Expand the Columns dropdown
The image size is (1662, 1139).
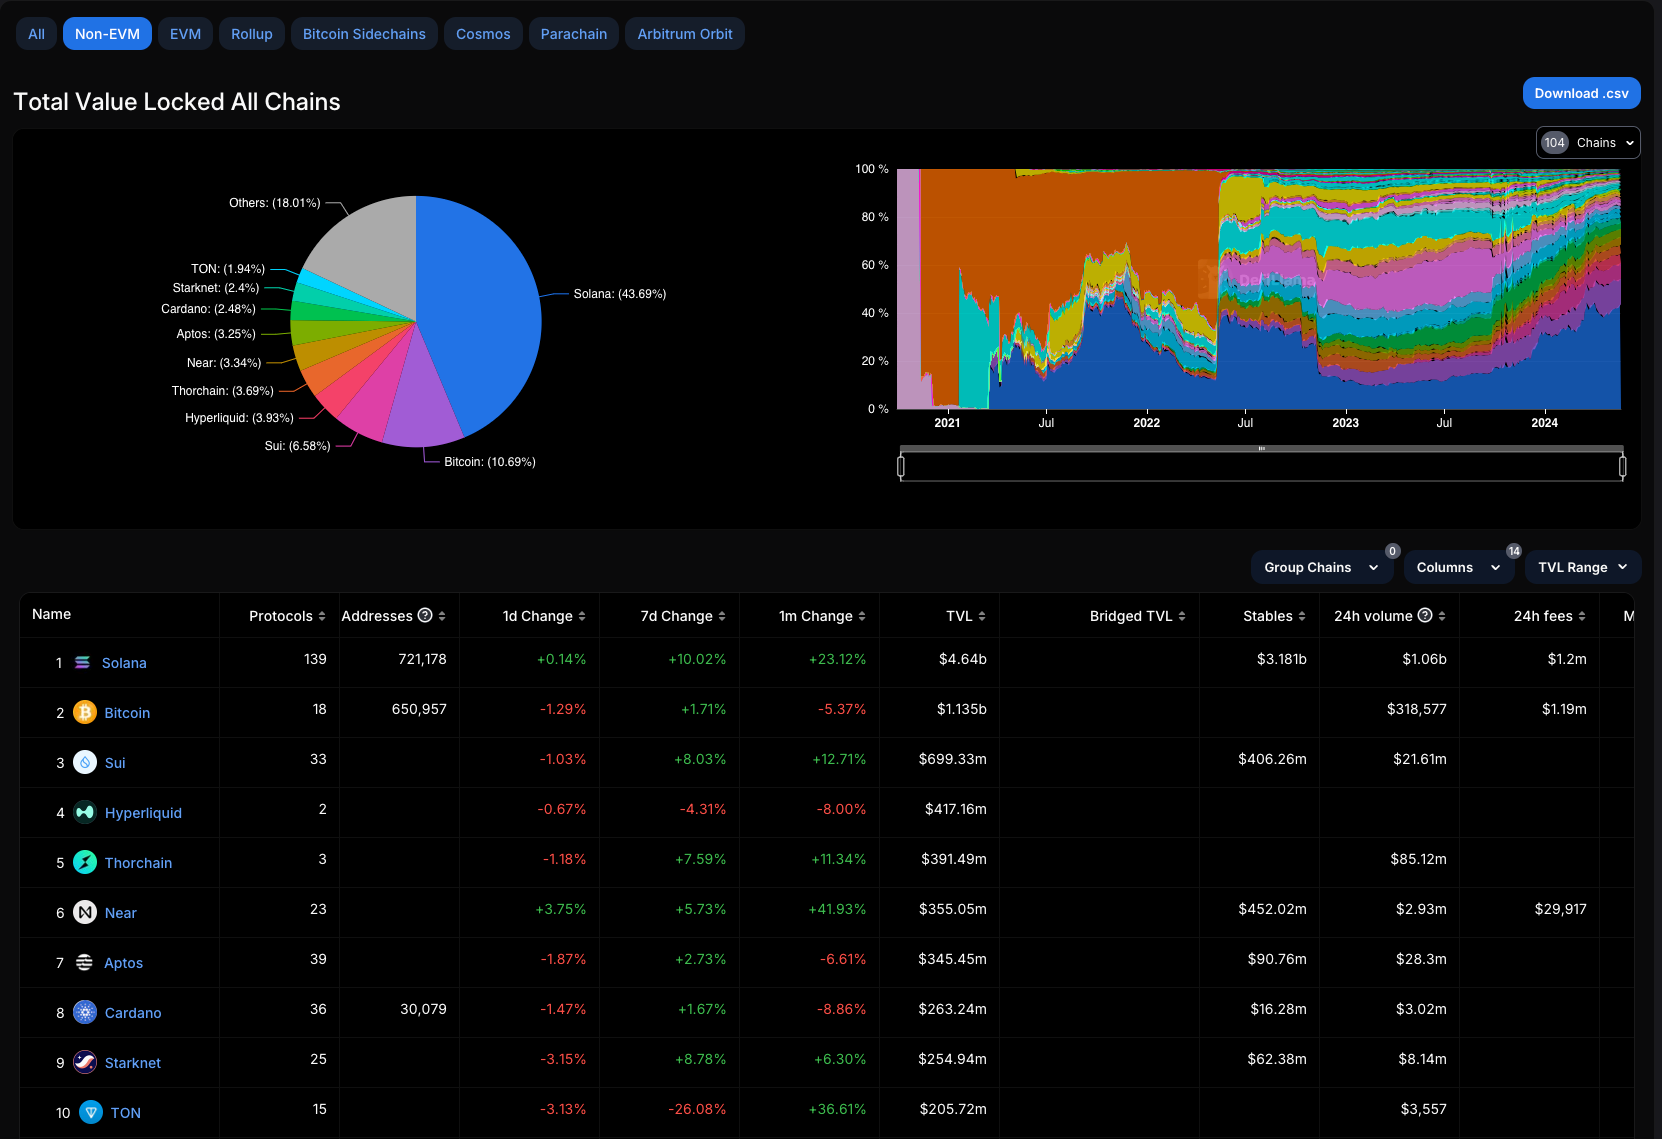(1459, 567)
